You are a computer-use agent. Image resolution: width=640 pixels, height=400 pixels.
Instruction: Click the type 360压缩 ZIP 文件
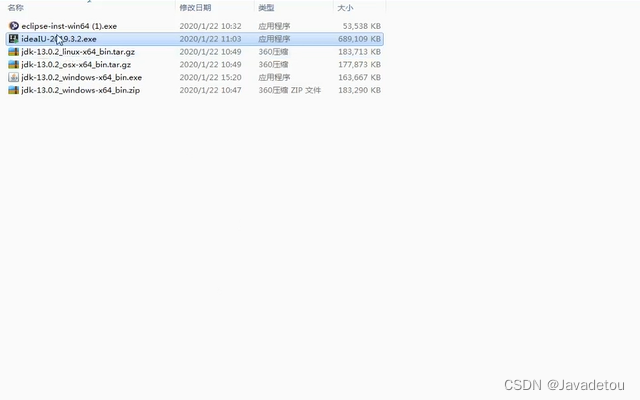pos(289,90)
